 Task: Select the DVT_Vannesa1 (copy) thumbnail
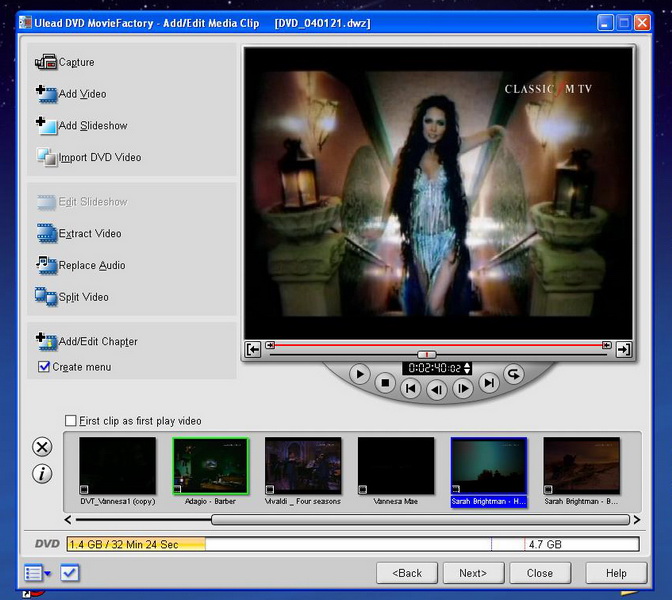click(118, 466)
